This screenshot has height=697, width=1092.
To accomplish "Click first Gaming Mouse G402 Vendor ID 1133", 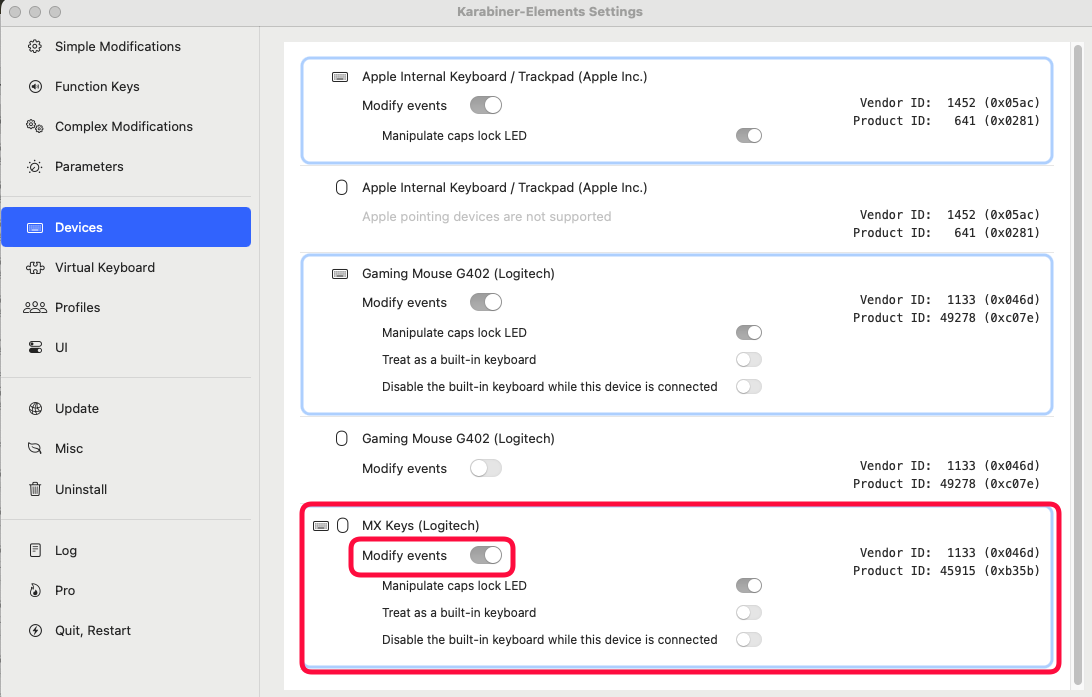I will click(x=993, y=300).
